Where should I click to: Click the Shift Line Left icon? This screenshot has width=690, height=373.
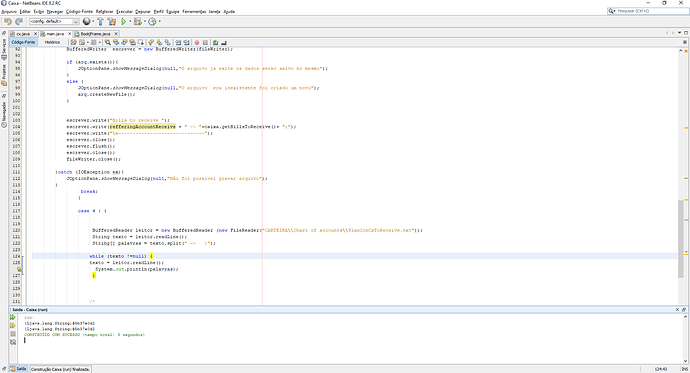tap(178, 42)
